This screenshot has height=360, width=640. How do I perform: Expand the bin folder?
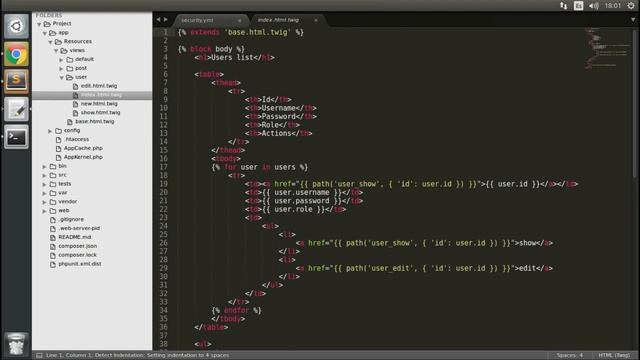tap(44, 167)
